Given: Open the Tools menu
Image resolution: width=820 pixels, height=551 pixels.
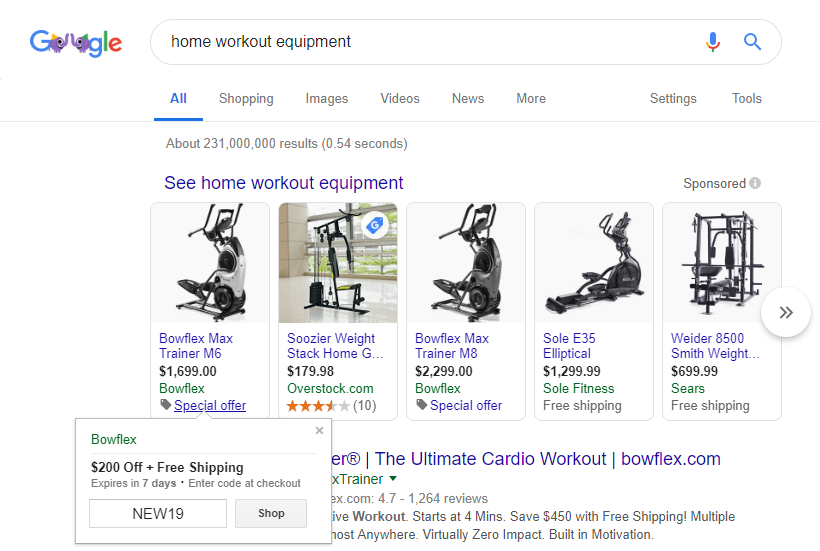Looking at the screenshot, I should pos(746,98).
